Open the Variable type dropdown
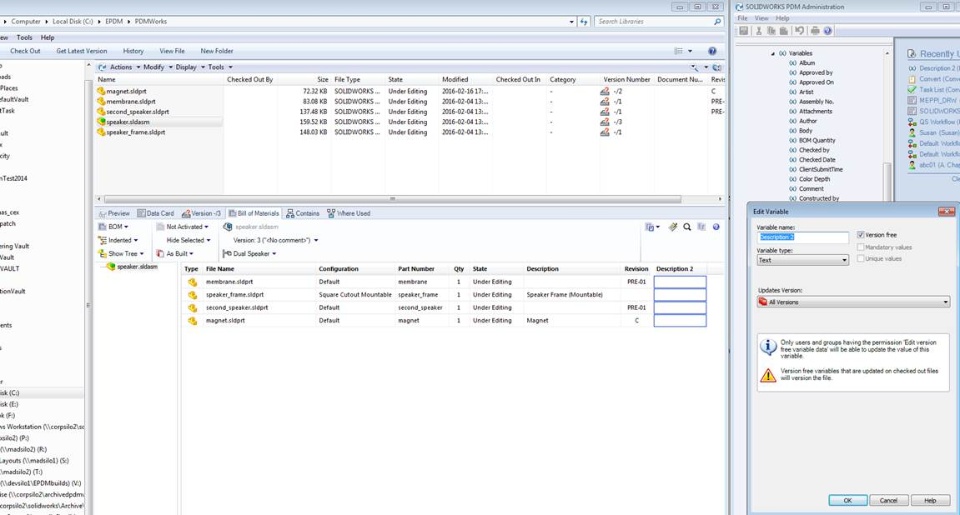 click(803, 260)
